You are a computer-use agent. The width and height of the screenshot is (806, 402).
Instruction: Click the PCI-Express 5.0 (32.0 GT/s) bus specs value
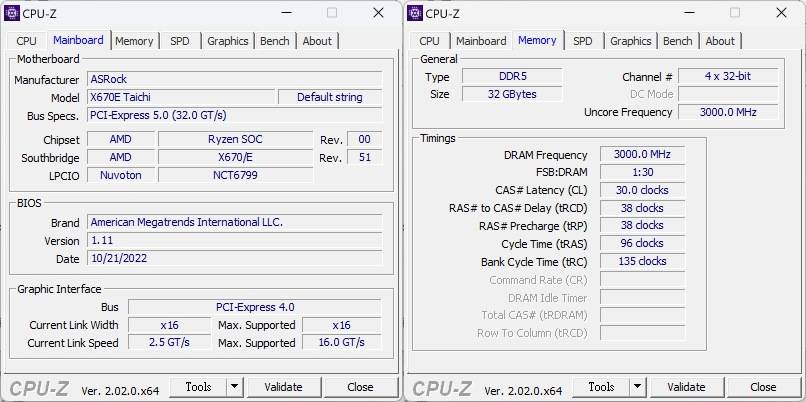click(x=234, y=115)
